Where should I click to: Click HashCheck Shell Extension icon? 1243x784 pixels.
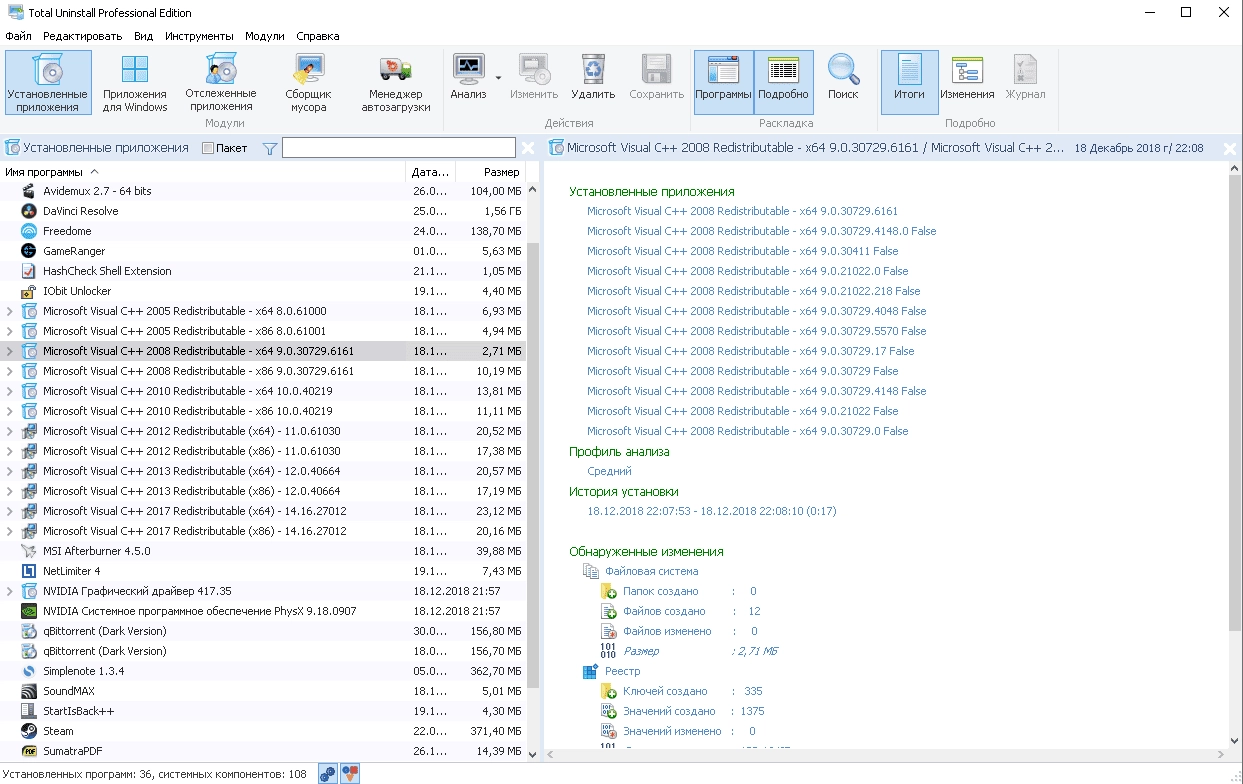tap(29, 271)
